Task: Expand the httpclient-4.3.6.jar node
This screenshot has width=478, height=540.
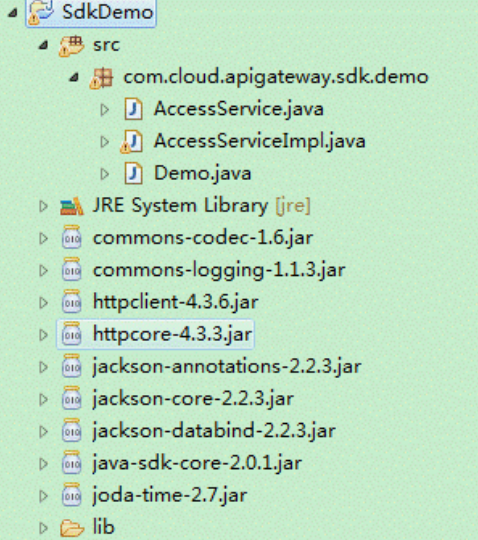Action: [x=43, y=303]
